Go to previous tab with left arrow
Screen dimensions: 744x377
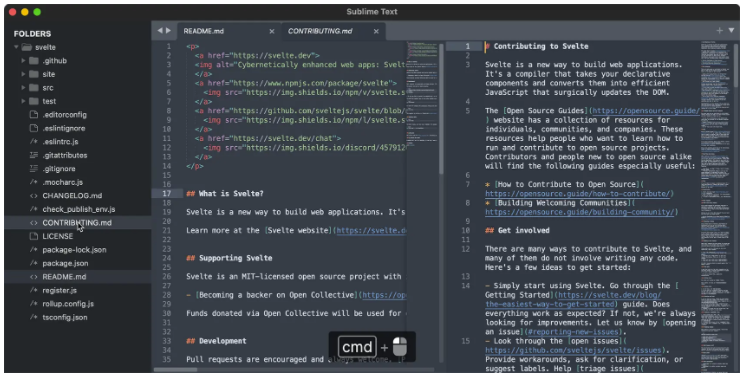click(x=160, y=31)
